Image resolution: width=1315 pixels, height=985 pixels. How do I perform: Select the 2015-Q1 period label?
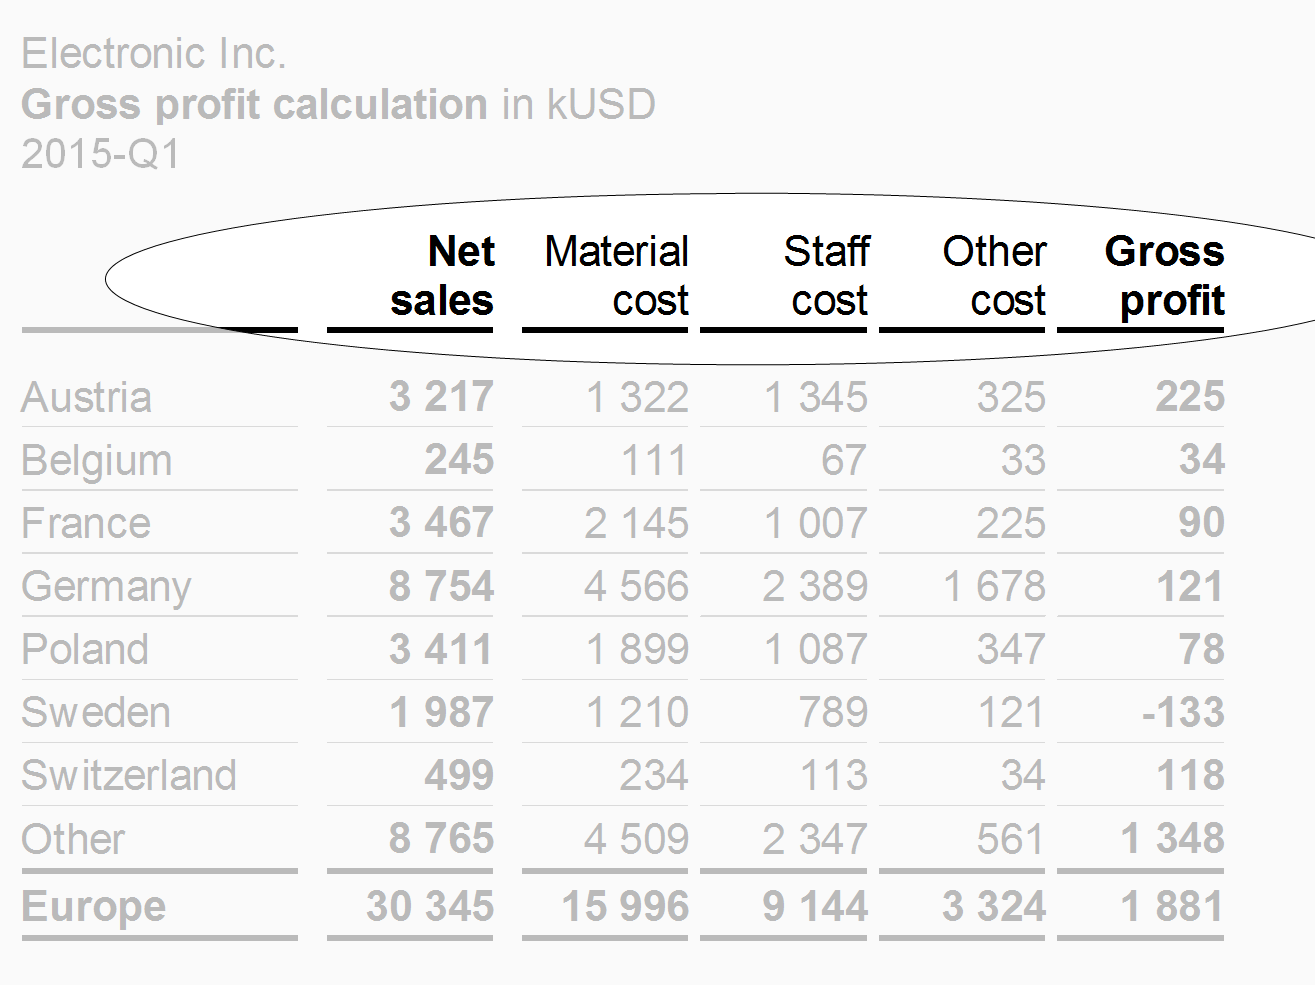click(101, 154)
